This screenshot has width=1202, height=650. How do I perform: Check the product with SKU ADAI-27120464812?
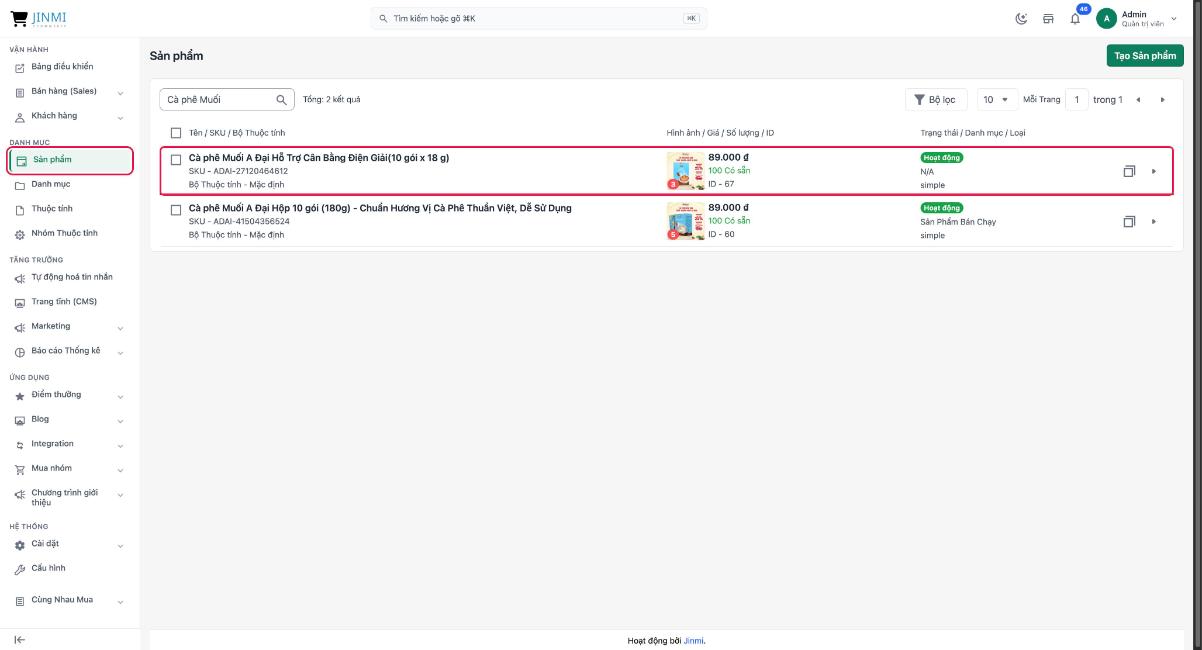pos(176,159)
